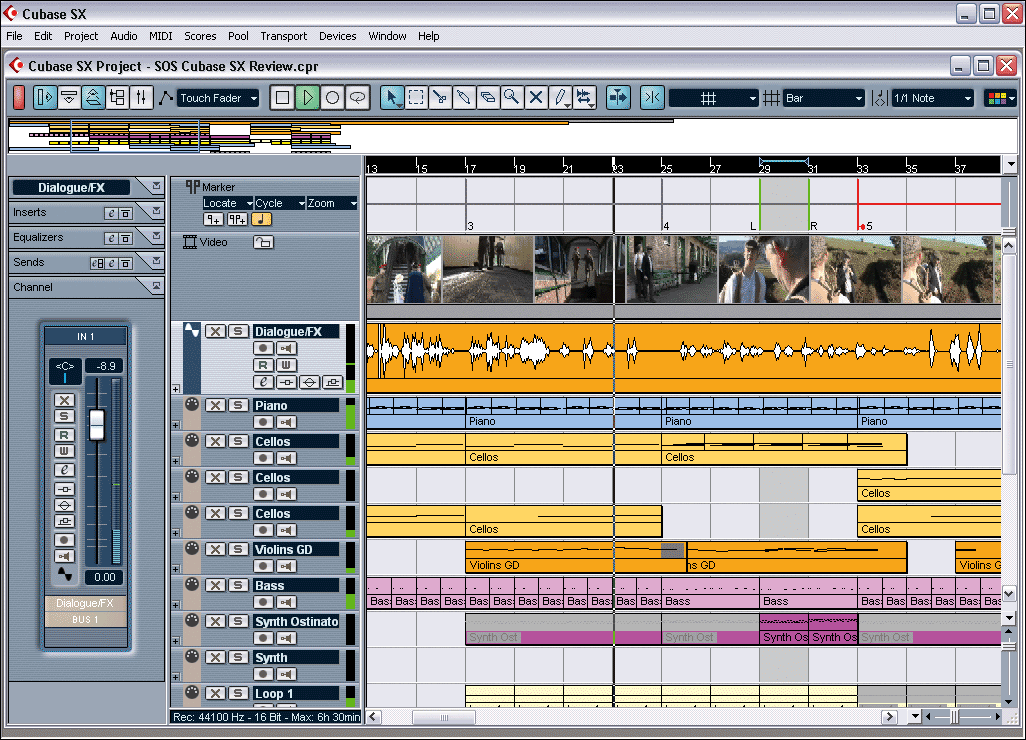The height and width of the screenshot is (740, 1026).
Task: Toggle monitor on Synth Ostinato track
Action: point(287,638)
